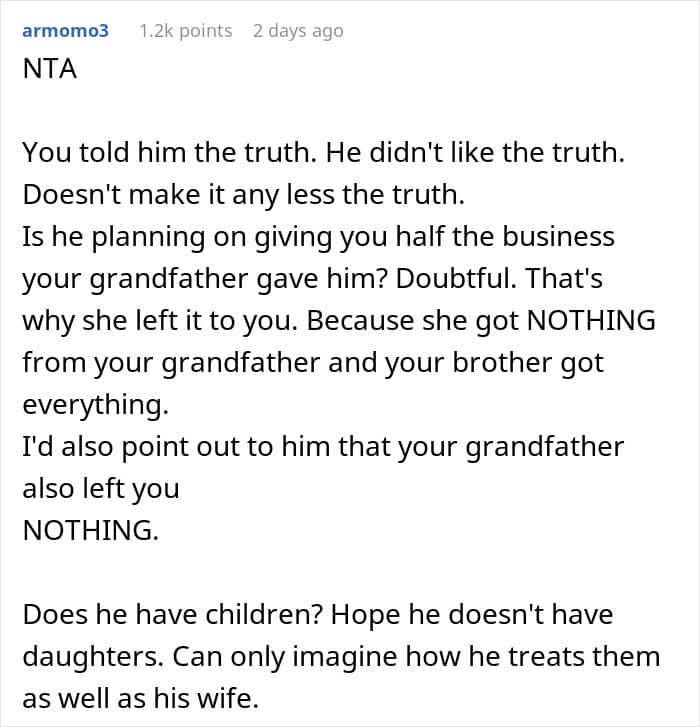Click the line starting 'from your grandfather and your brother'

pyautogui.click(x=313, y=362)
